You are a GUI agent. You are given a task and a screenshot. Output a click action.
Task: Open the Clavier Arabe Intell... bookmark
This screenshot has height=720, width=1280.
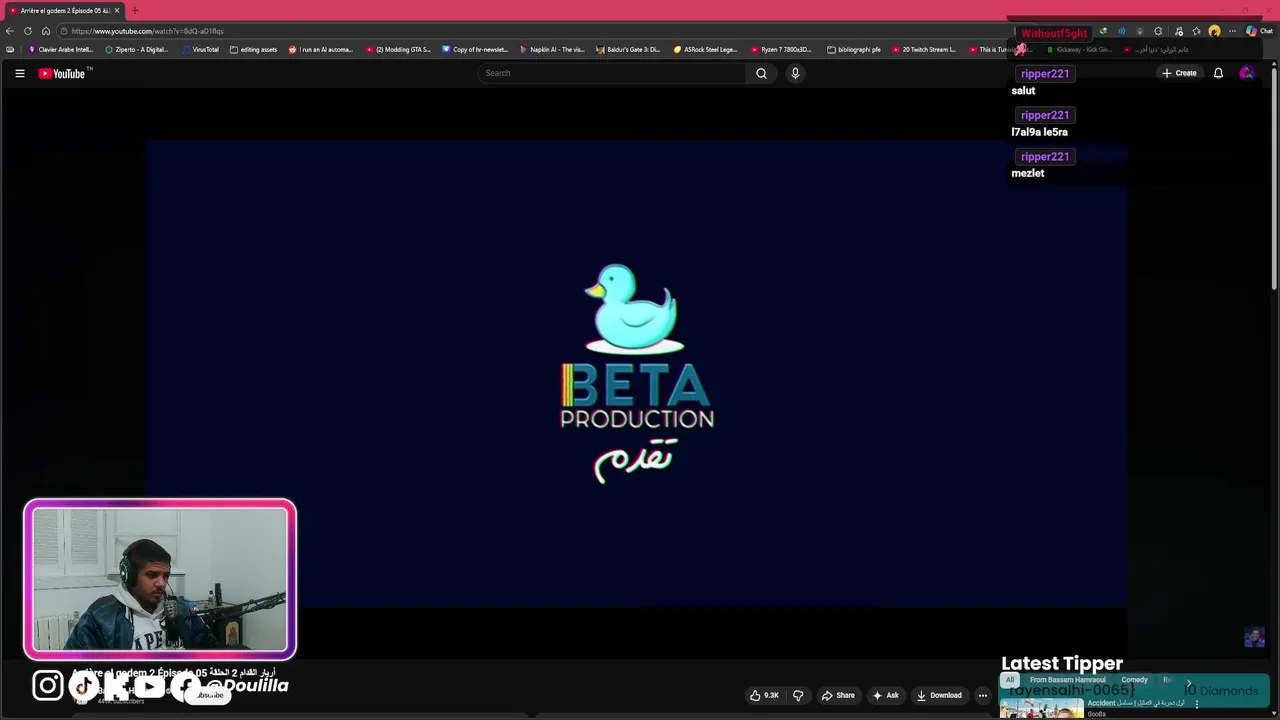click(61, 49)
